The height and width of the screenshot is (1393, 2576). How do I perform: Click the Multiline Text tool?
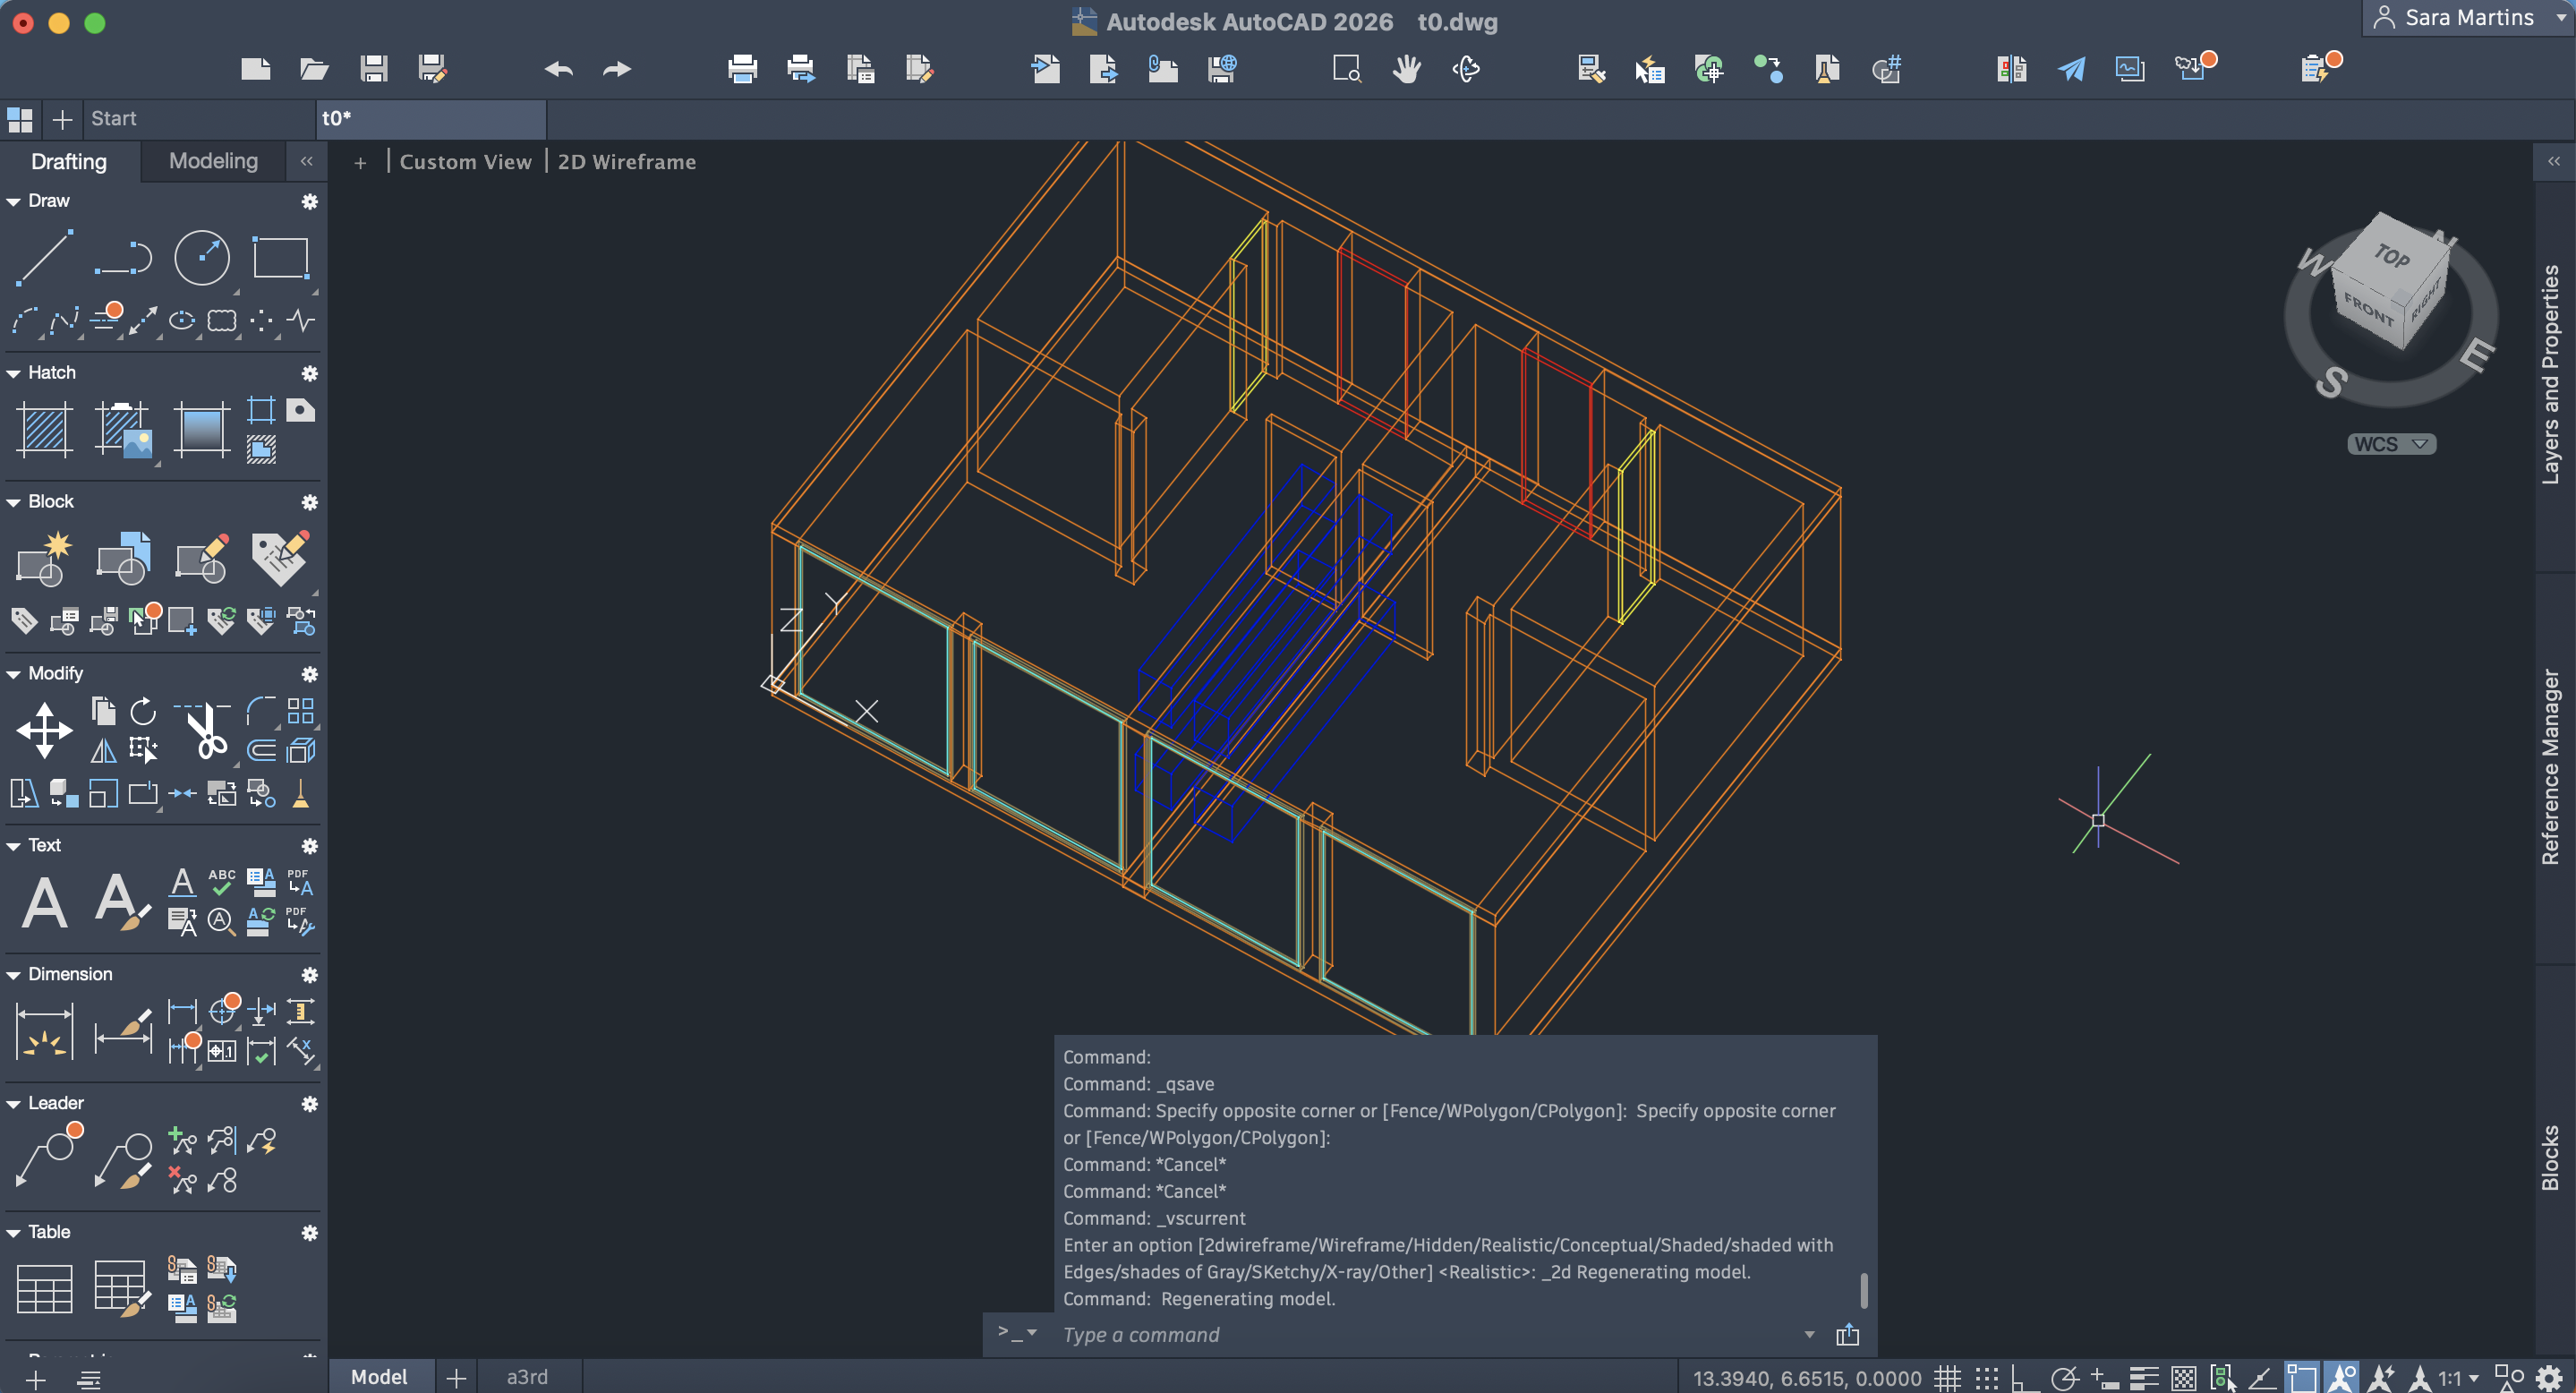coord(44,903)
